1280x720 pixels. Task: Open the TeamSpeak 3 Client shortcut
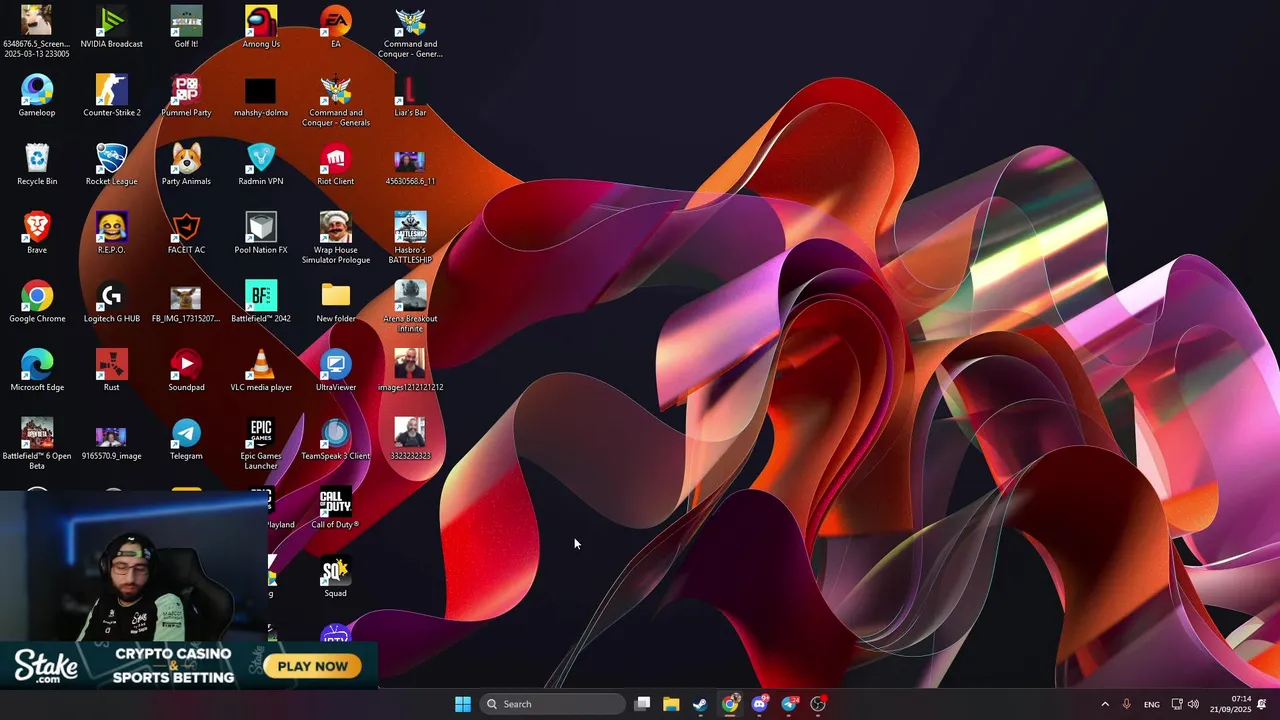point(336,440)
